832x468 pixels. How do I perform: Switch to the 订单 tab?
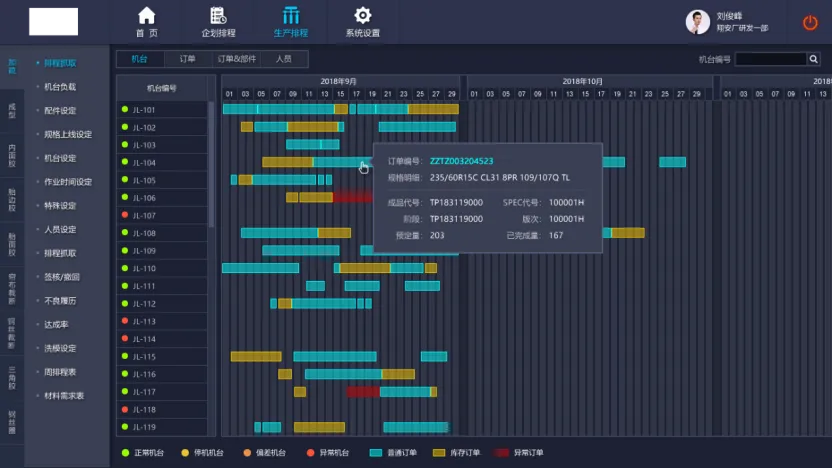(x=187, y=60)
